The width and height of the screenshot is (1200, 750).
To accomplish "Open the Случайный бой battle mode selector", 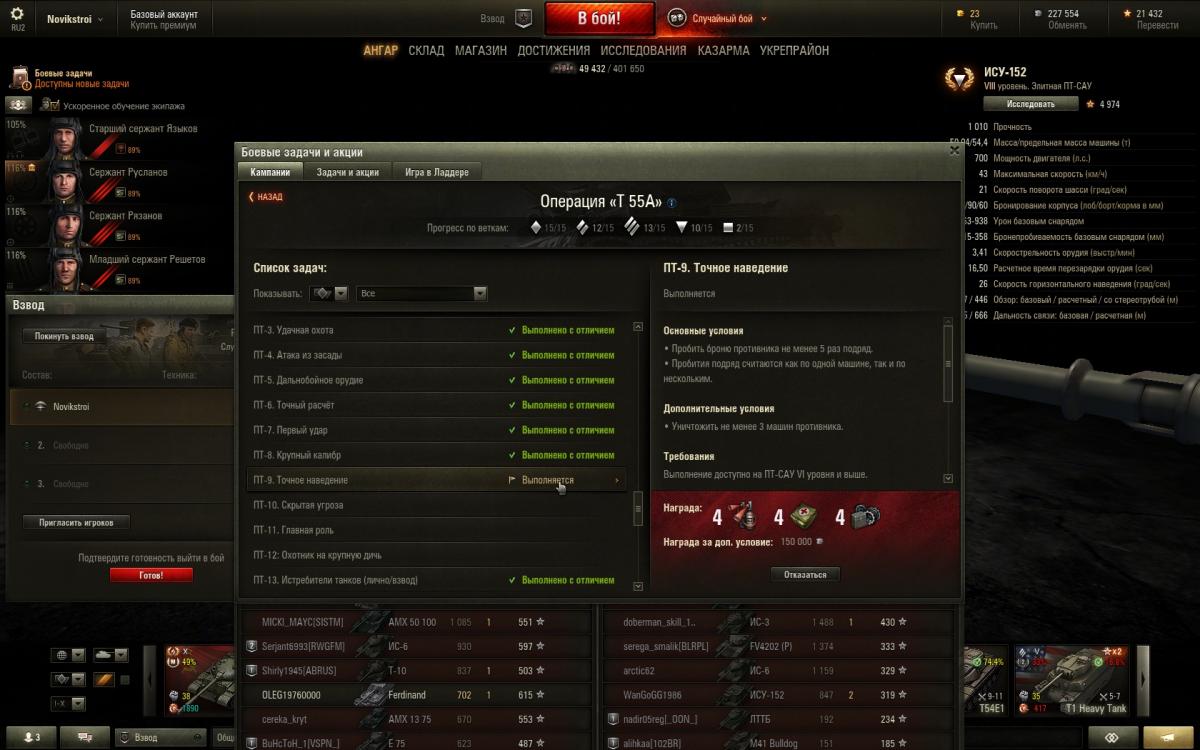I will click(717, 18).
